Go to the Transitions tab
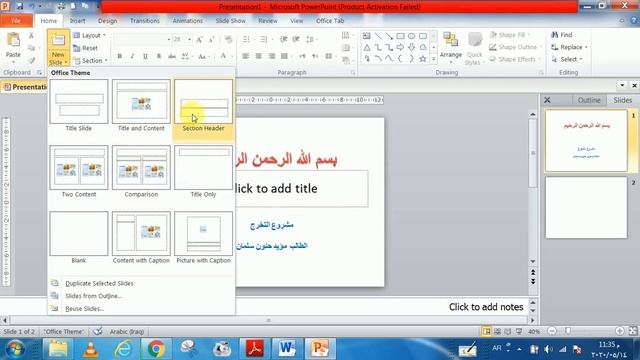Image resolution: width=640 pixels, height=360 pixels. (x=144, y=20)
